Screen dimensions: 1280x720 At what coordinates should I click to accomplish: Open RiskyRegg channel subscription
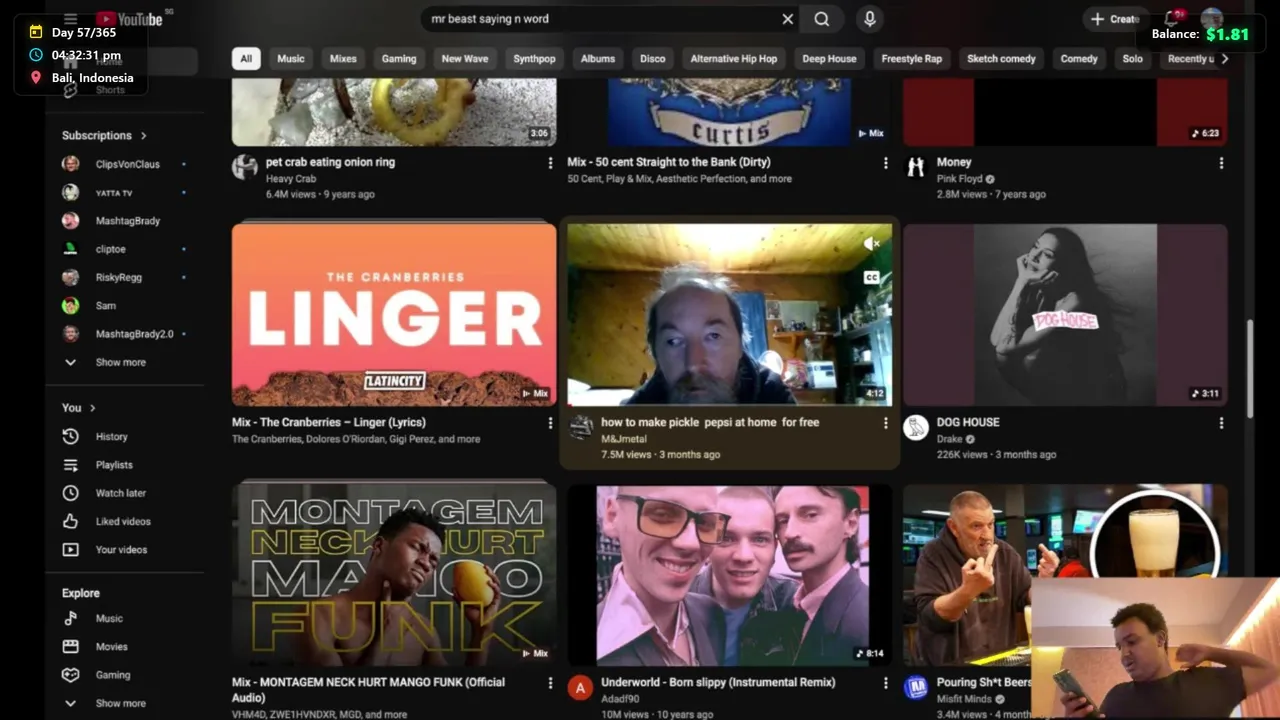tap(125, 277)
